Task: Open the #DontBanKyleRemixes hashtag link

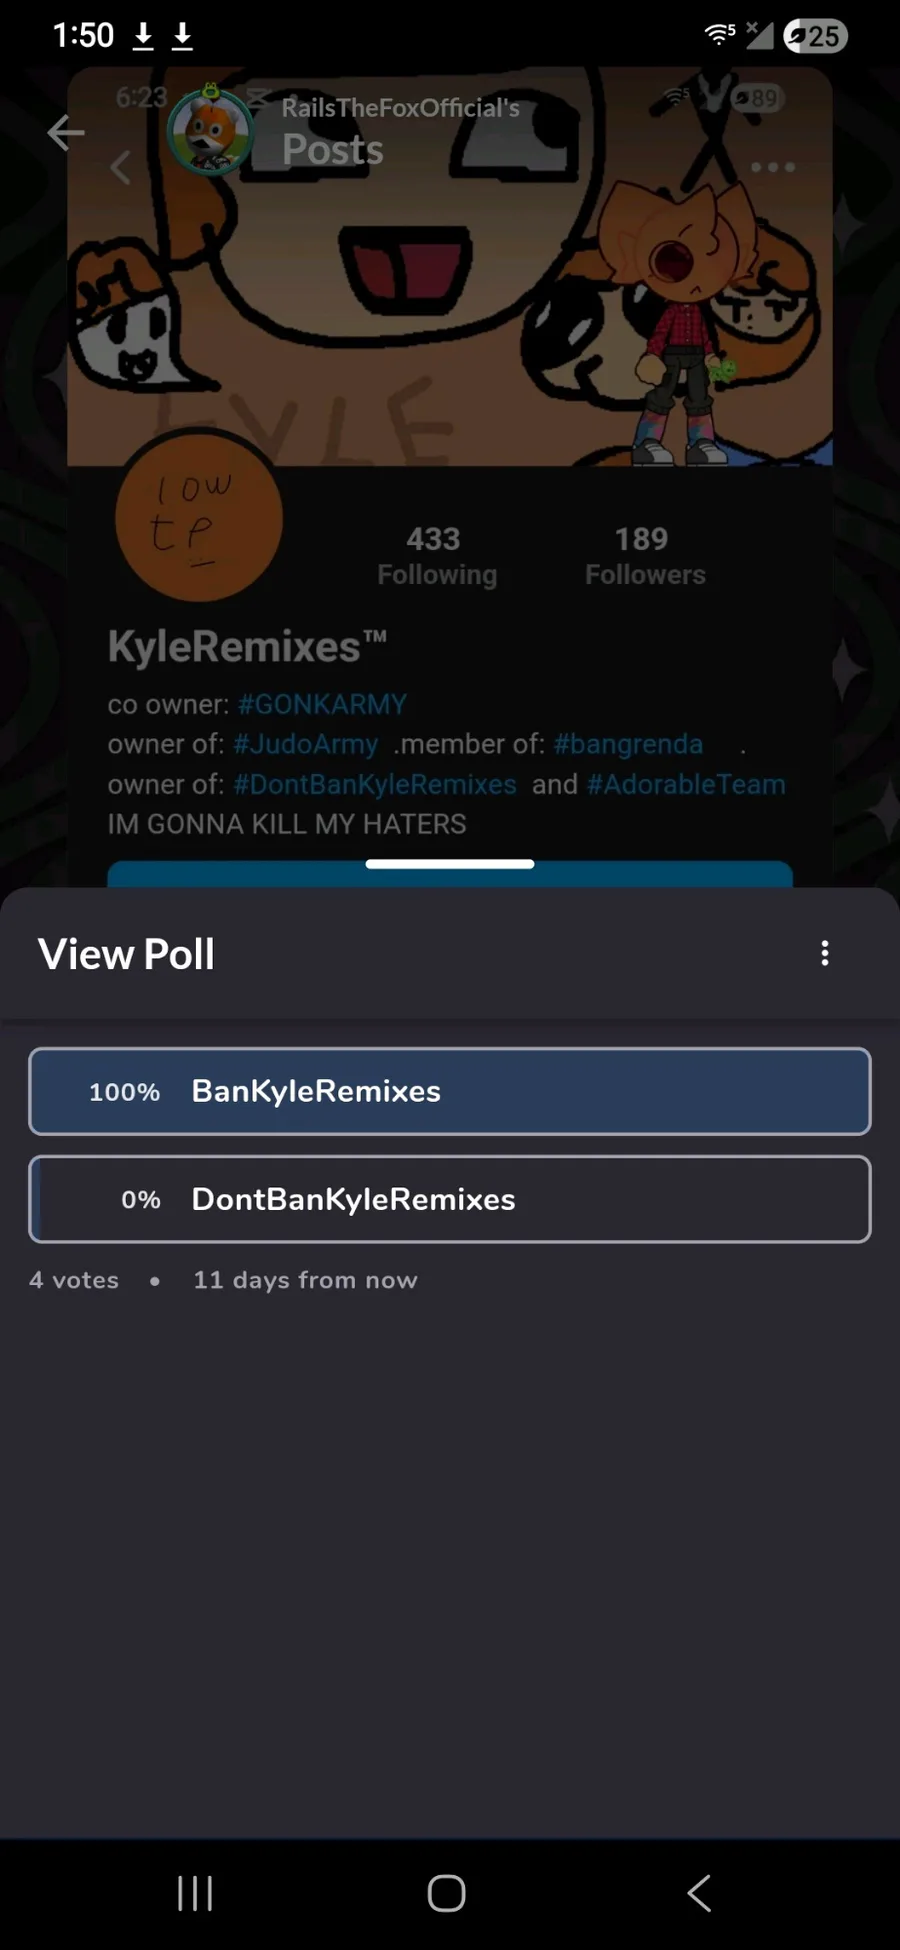Action: point(375,784)
